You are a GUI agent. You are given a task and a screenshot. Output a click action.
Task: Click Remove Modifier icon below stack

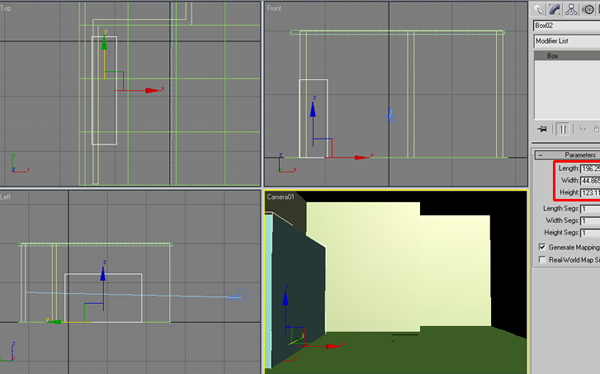click(596, 129)
